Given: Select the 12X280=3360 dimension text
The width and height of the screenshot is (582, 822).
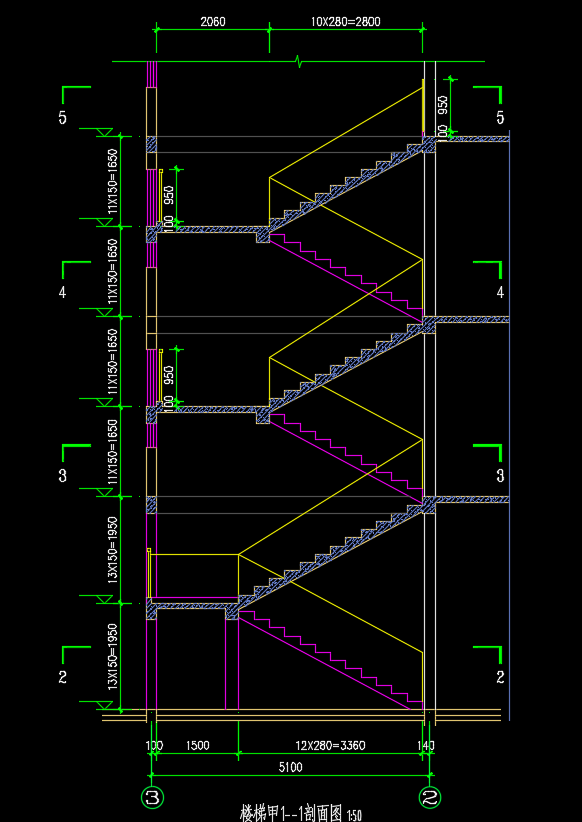Looking at the screenshot, I should click(x=330, y=745).
